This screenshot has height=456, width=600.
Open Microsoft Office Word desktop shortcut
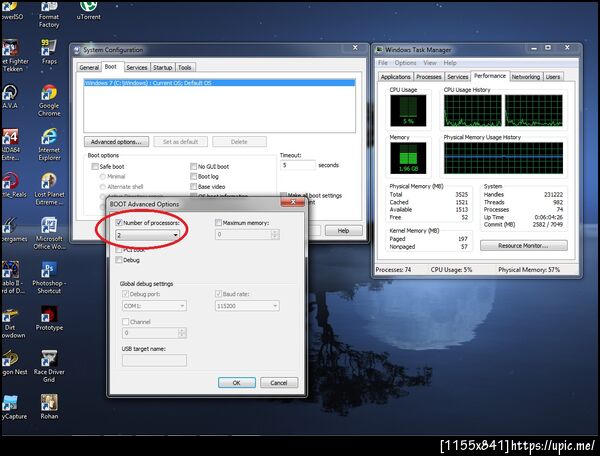click(x=49, y=233)
